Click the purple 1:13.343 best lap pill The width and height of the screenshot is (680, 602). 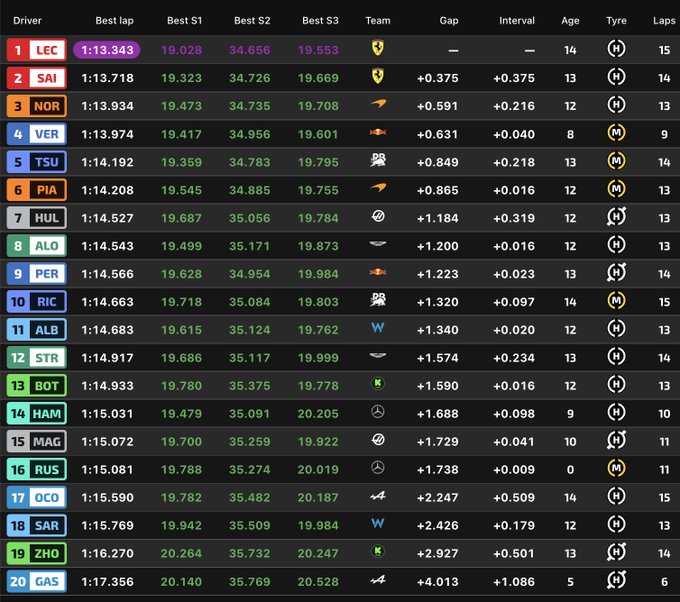coord(107,50)
